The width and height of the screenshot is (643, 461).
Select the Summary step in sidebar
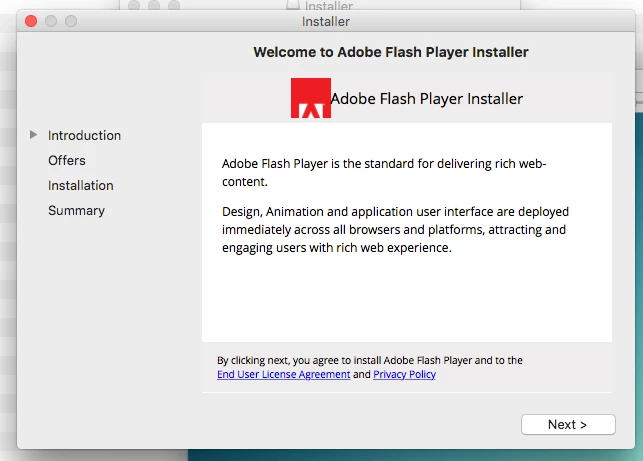pyautogui.click(x=77, y=210)
